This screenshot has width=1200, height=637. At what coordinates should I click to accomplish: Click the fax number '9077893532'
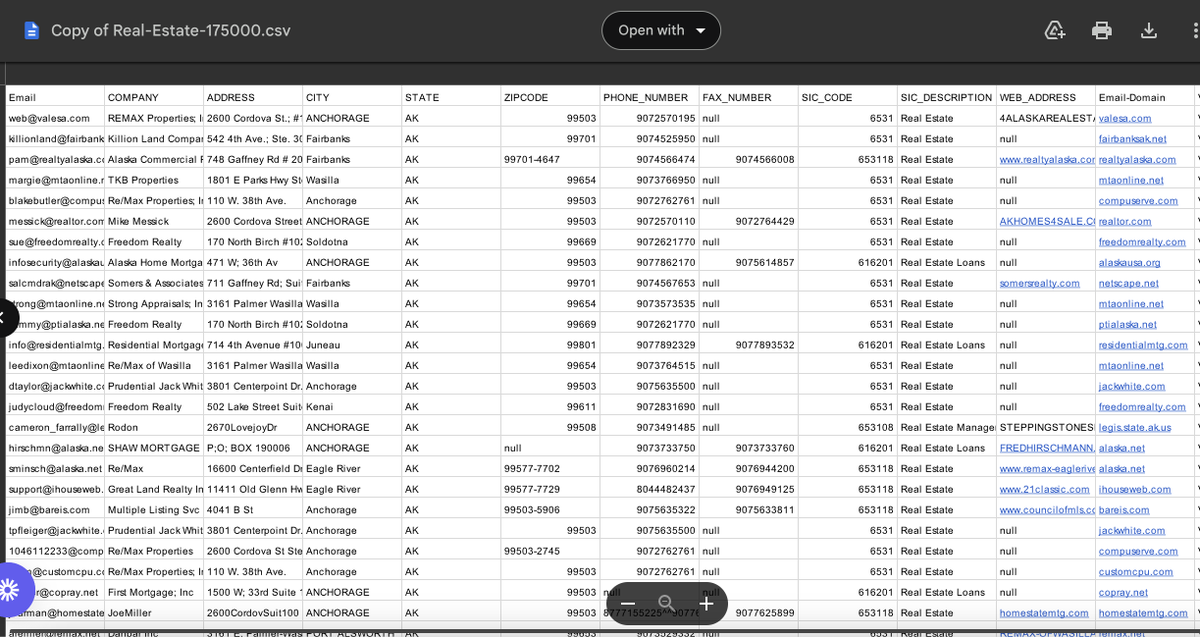pyautogui.click(x=748, y=345)
